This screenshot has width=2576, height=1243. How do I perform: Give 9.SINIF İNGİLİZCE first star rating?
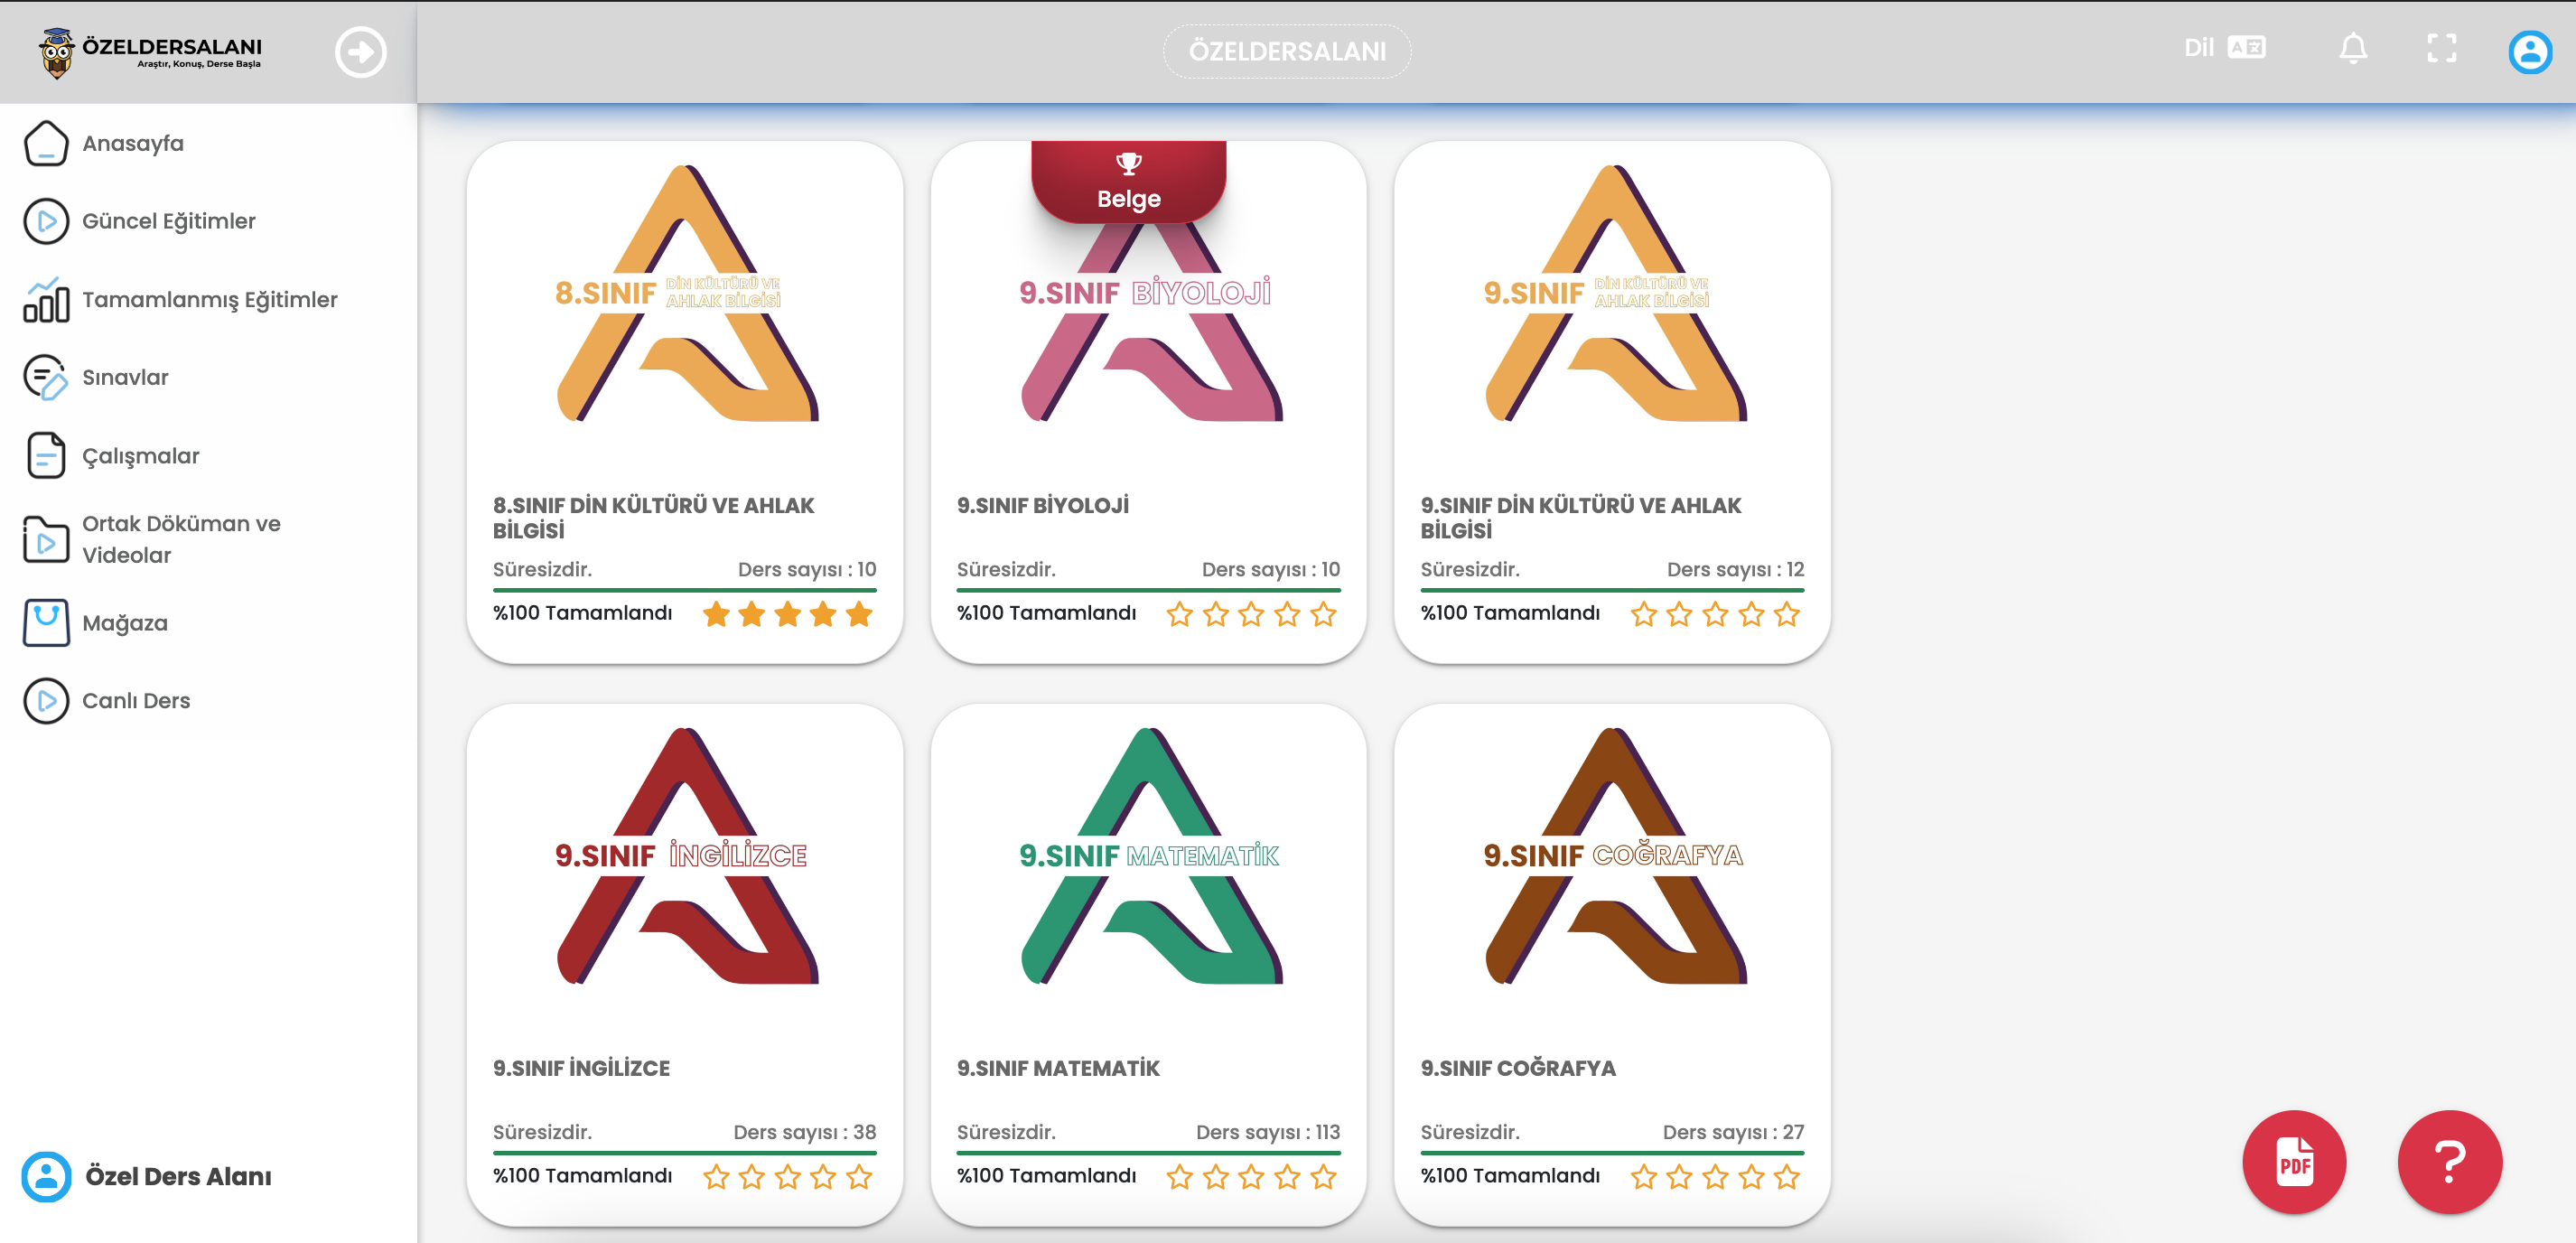(716, 1177)
